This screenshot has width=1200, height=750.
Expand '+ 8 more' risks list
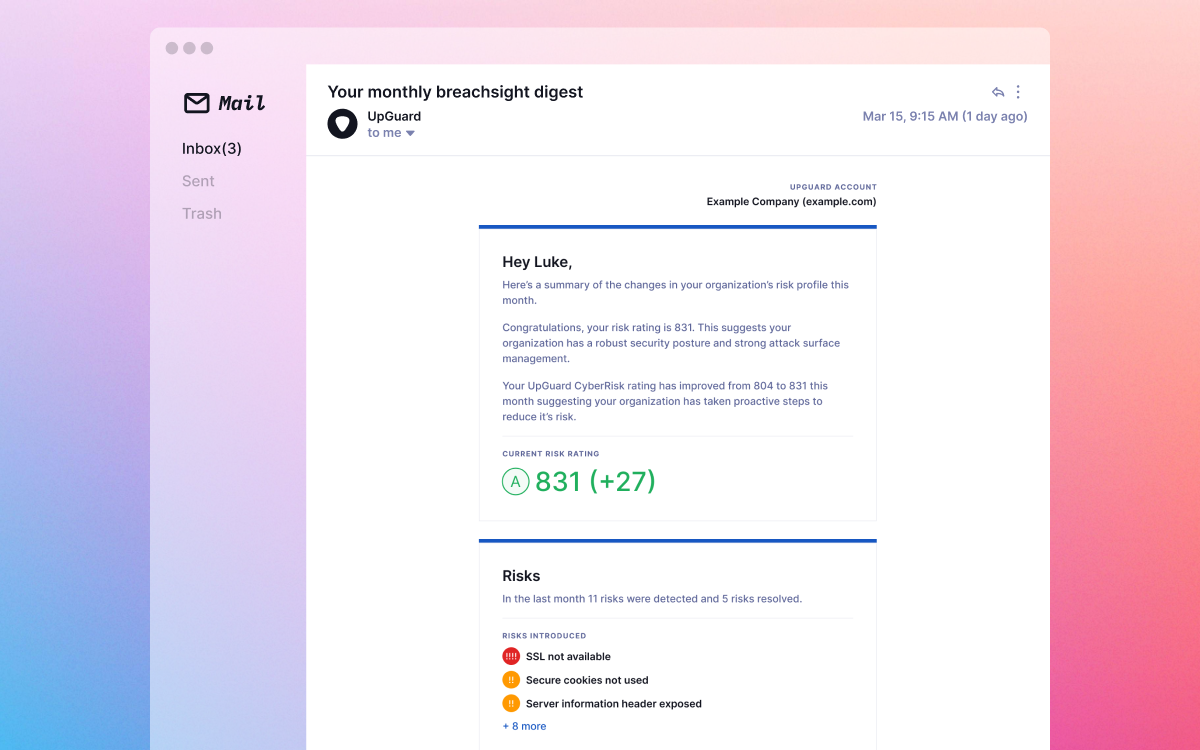[524, 725]
